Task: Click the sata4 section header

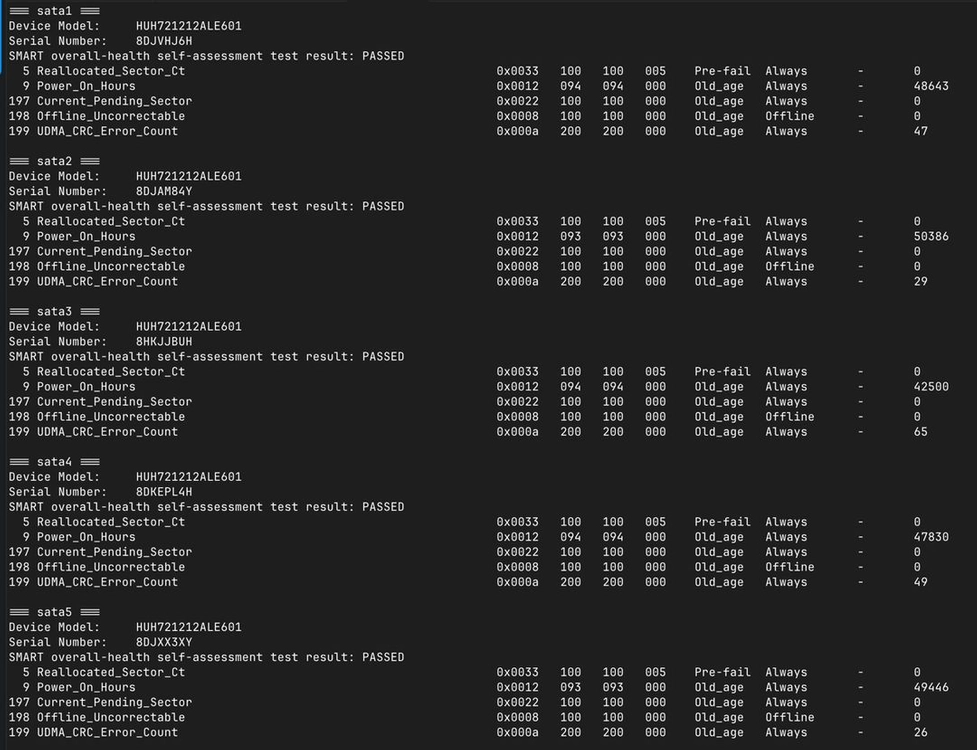Action: point(54,462)
